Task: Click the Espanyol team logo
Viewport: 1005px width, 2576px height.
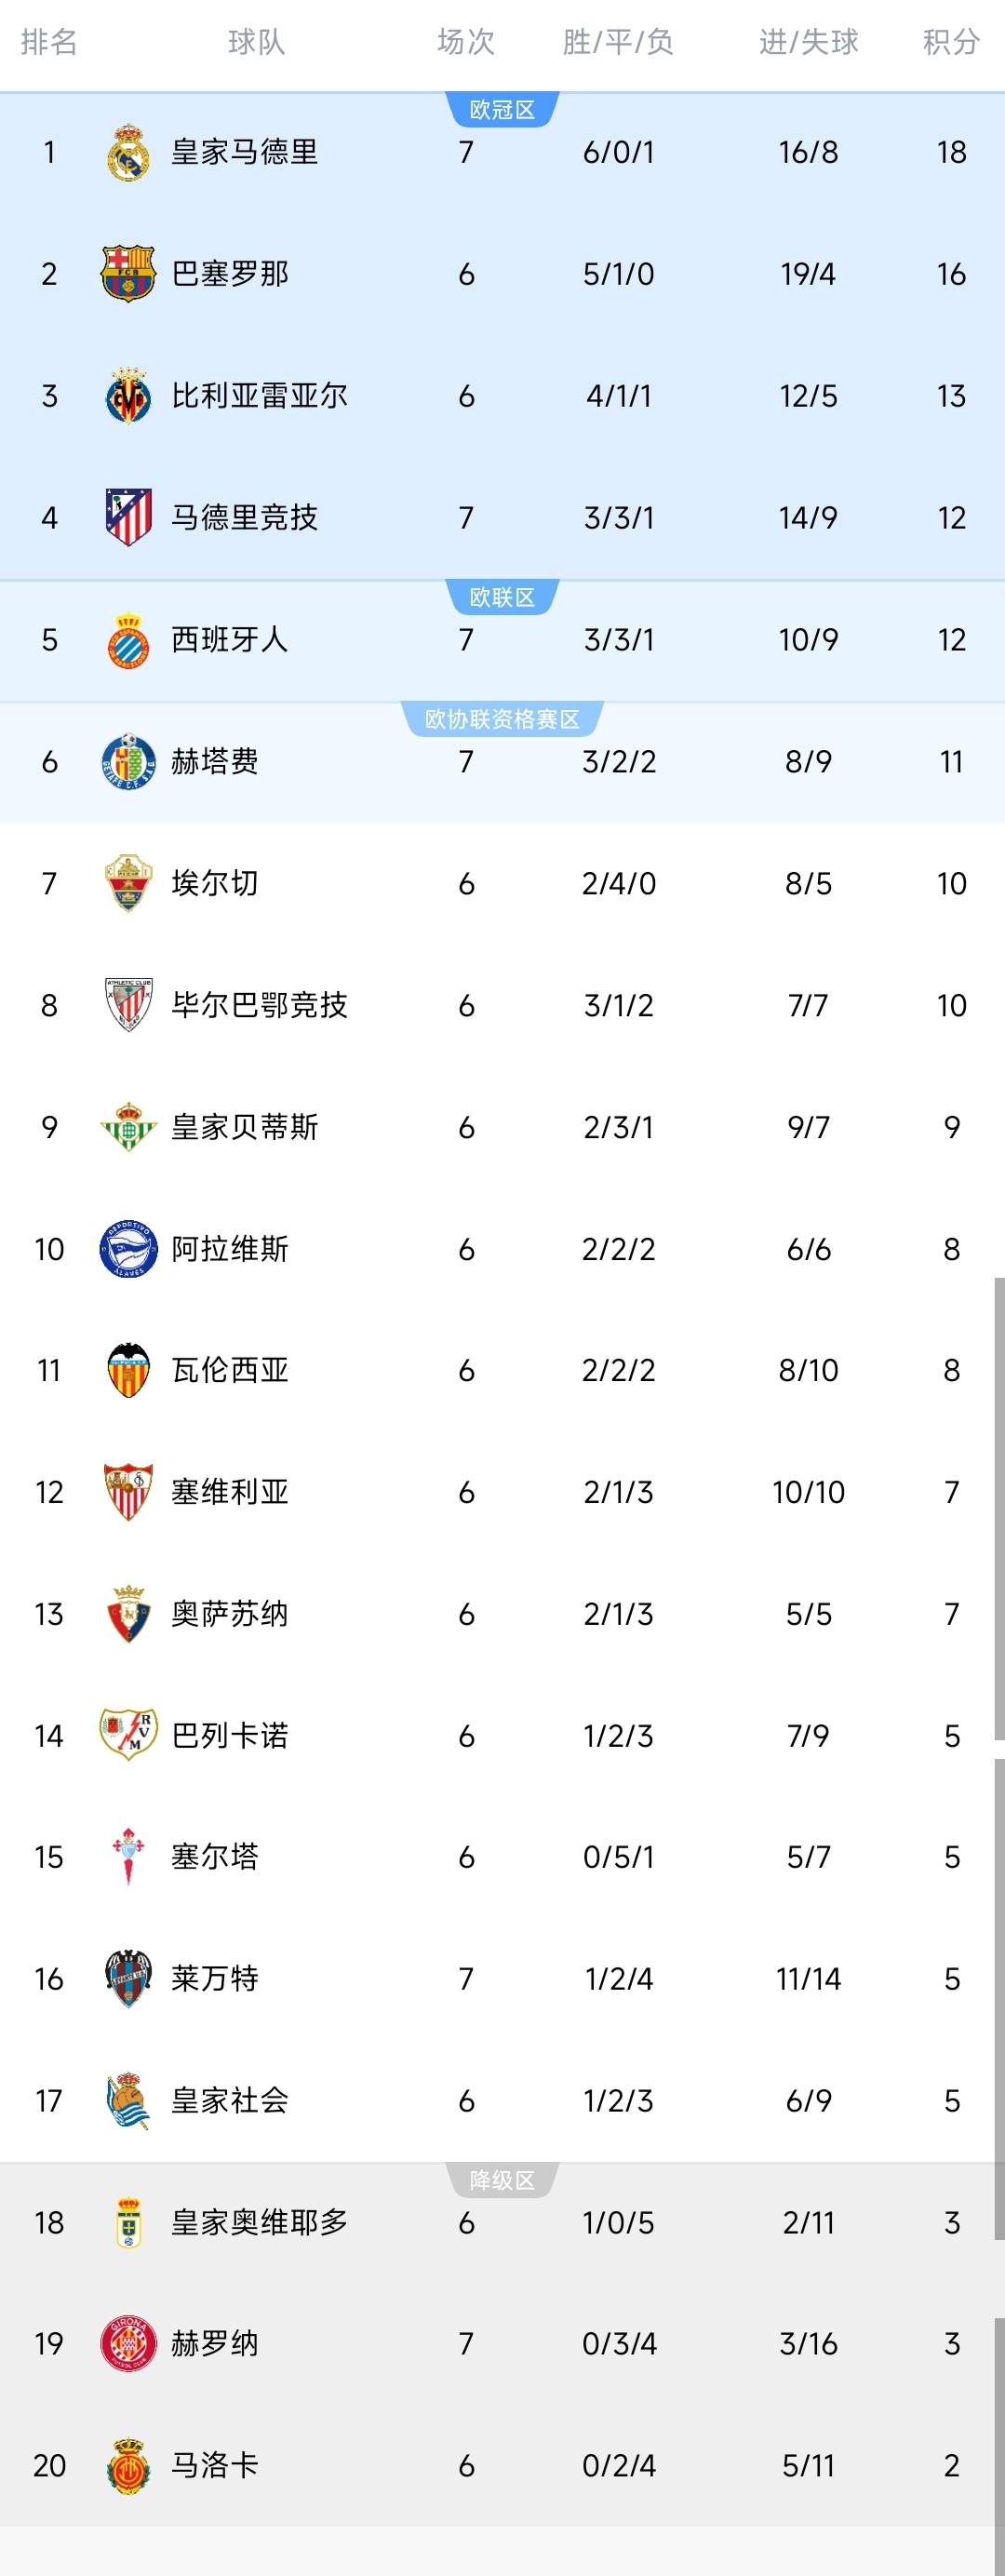Action: (x=128, y=640)
